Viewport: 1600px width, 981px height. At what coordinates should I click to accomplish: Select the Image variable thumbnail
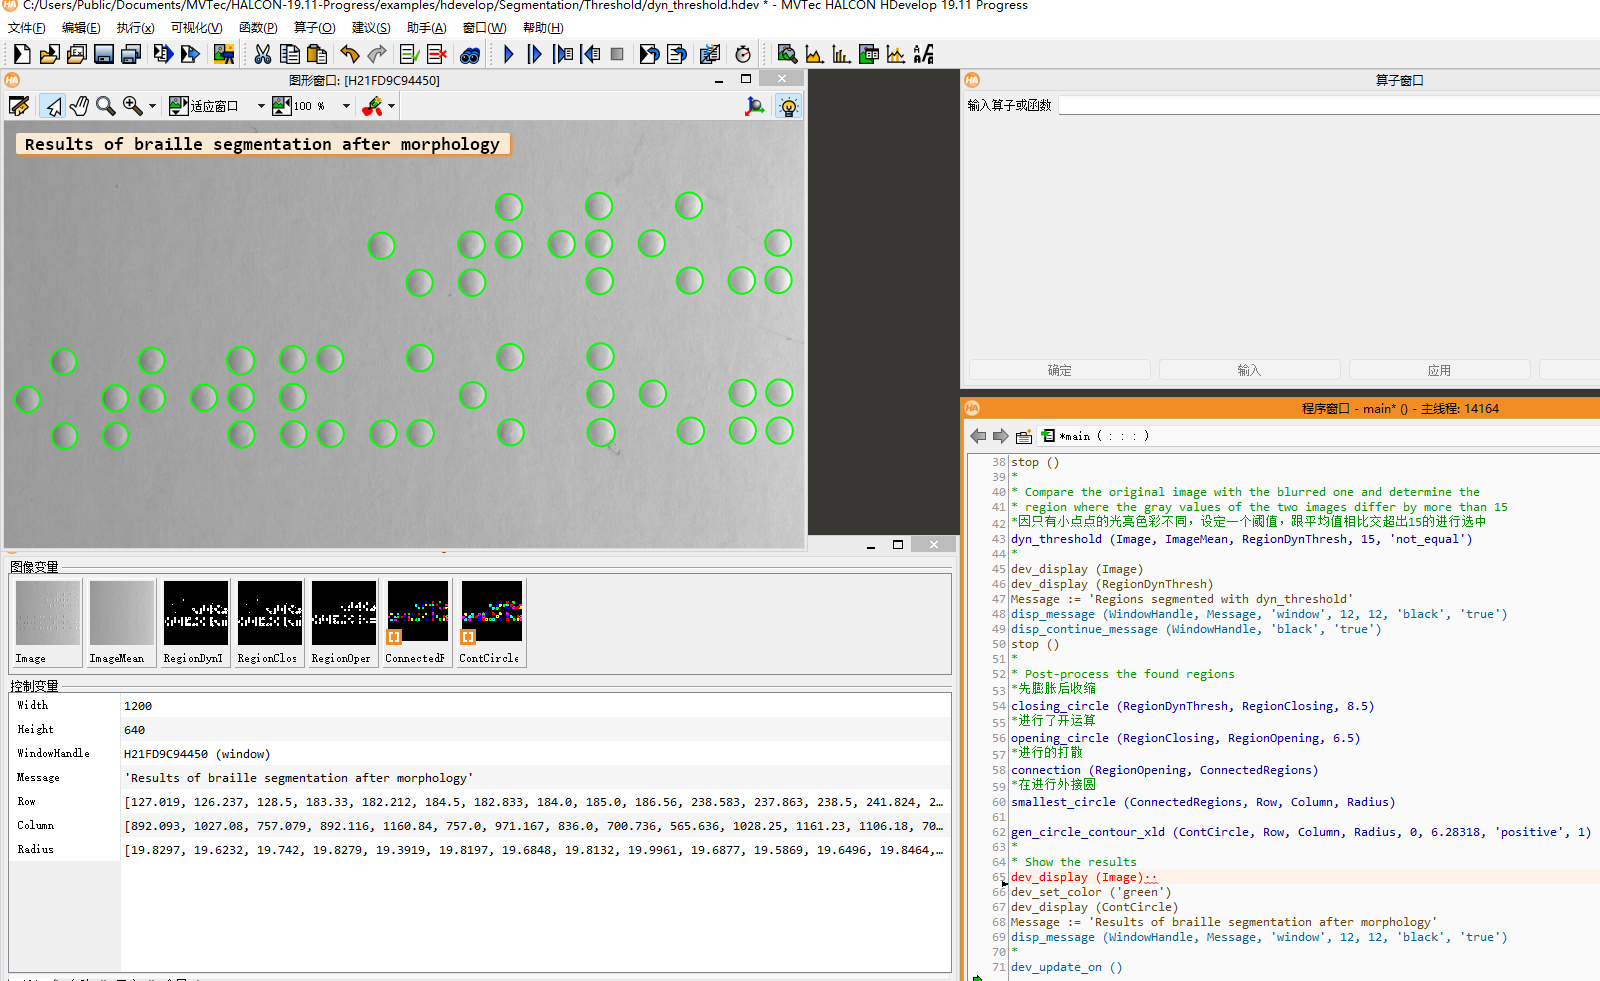pos(47,622)
